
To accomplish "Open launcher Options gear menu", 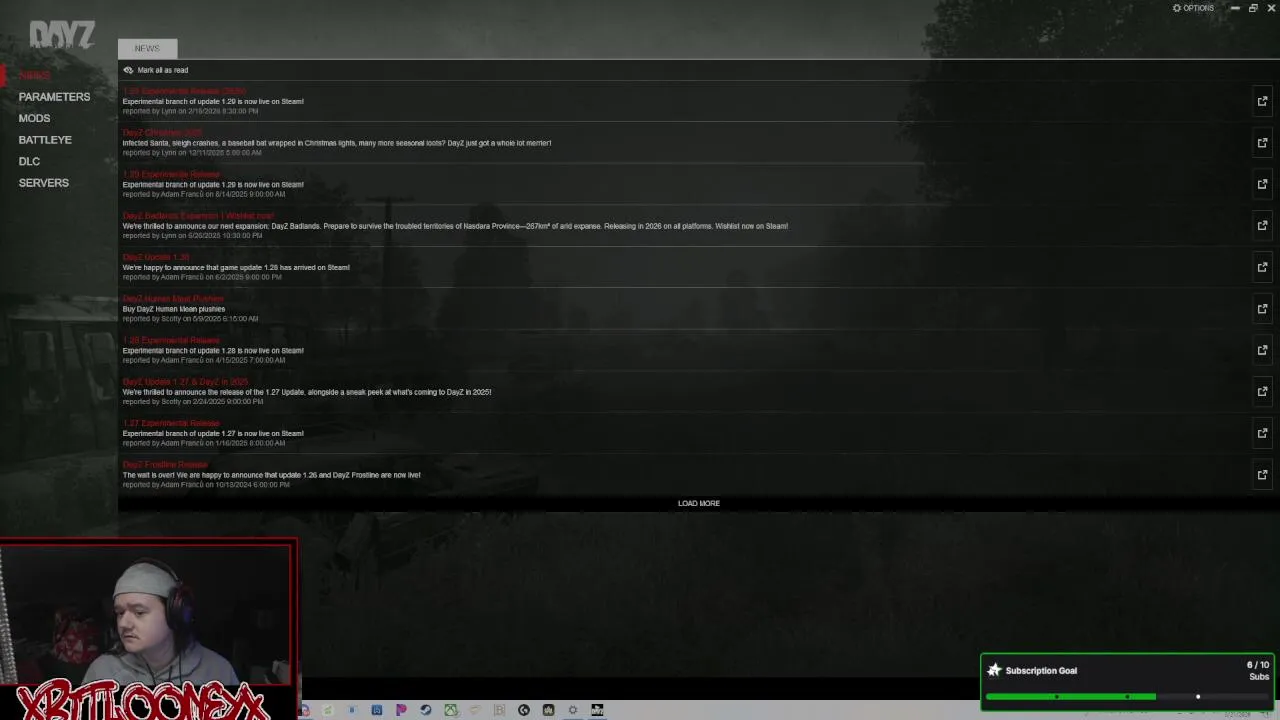I will click(1193, 8).
